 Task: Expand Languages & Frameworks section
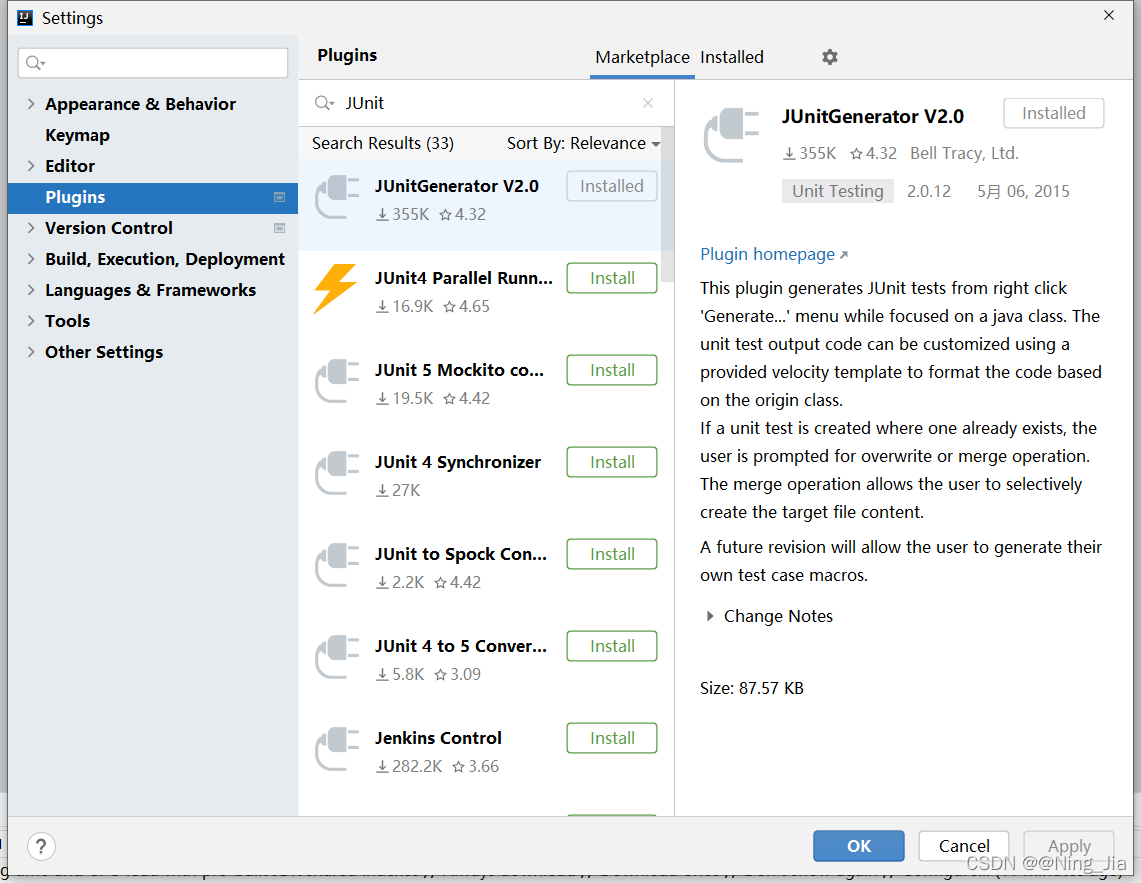click(31, 290)
